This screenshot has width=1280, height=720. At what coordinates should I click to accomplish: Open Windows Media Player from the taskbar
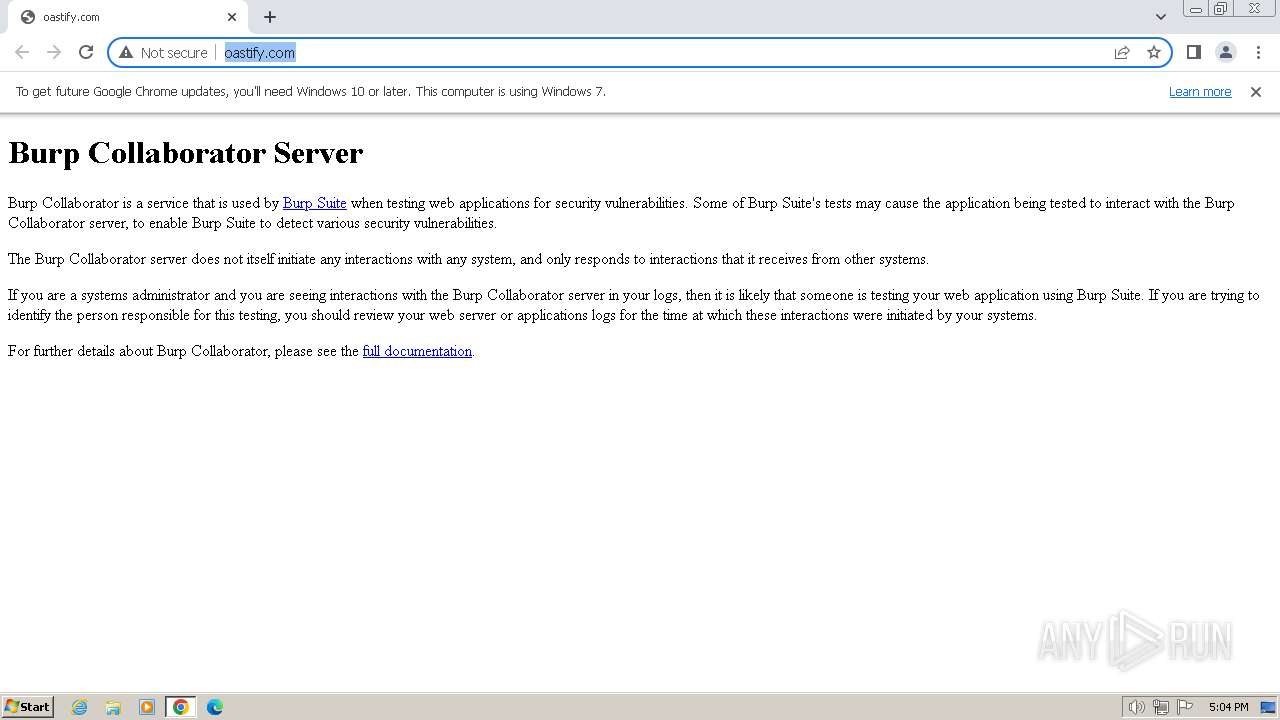147,707
